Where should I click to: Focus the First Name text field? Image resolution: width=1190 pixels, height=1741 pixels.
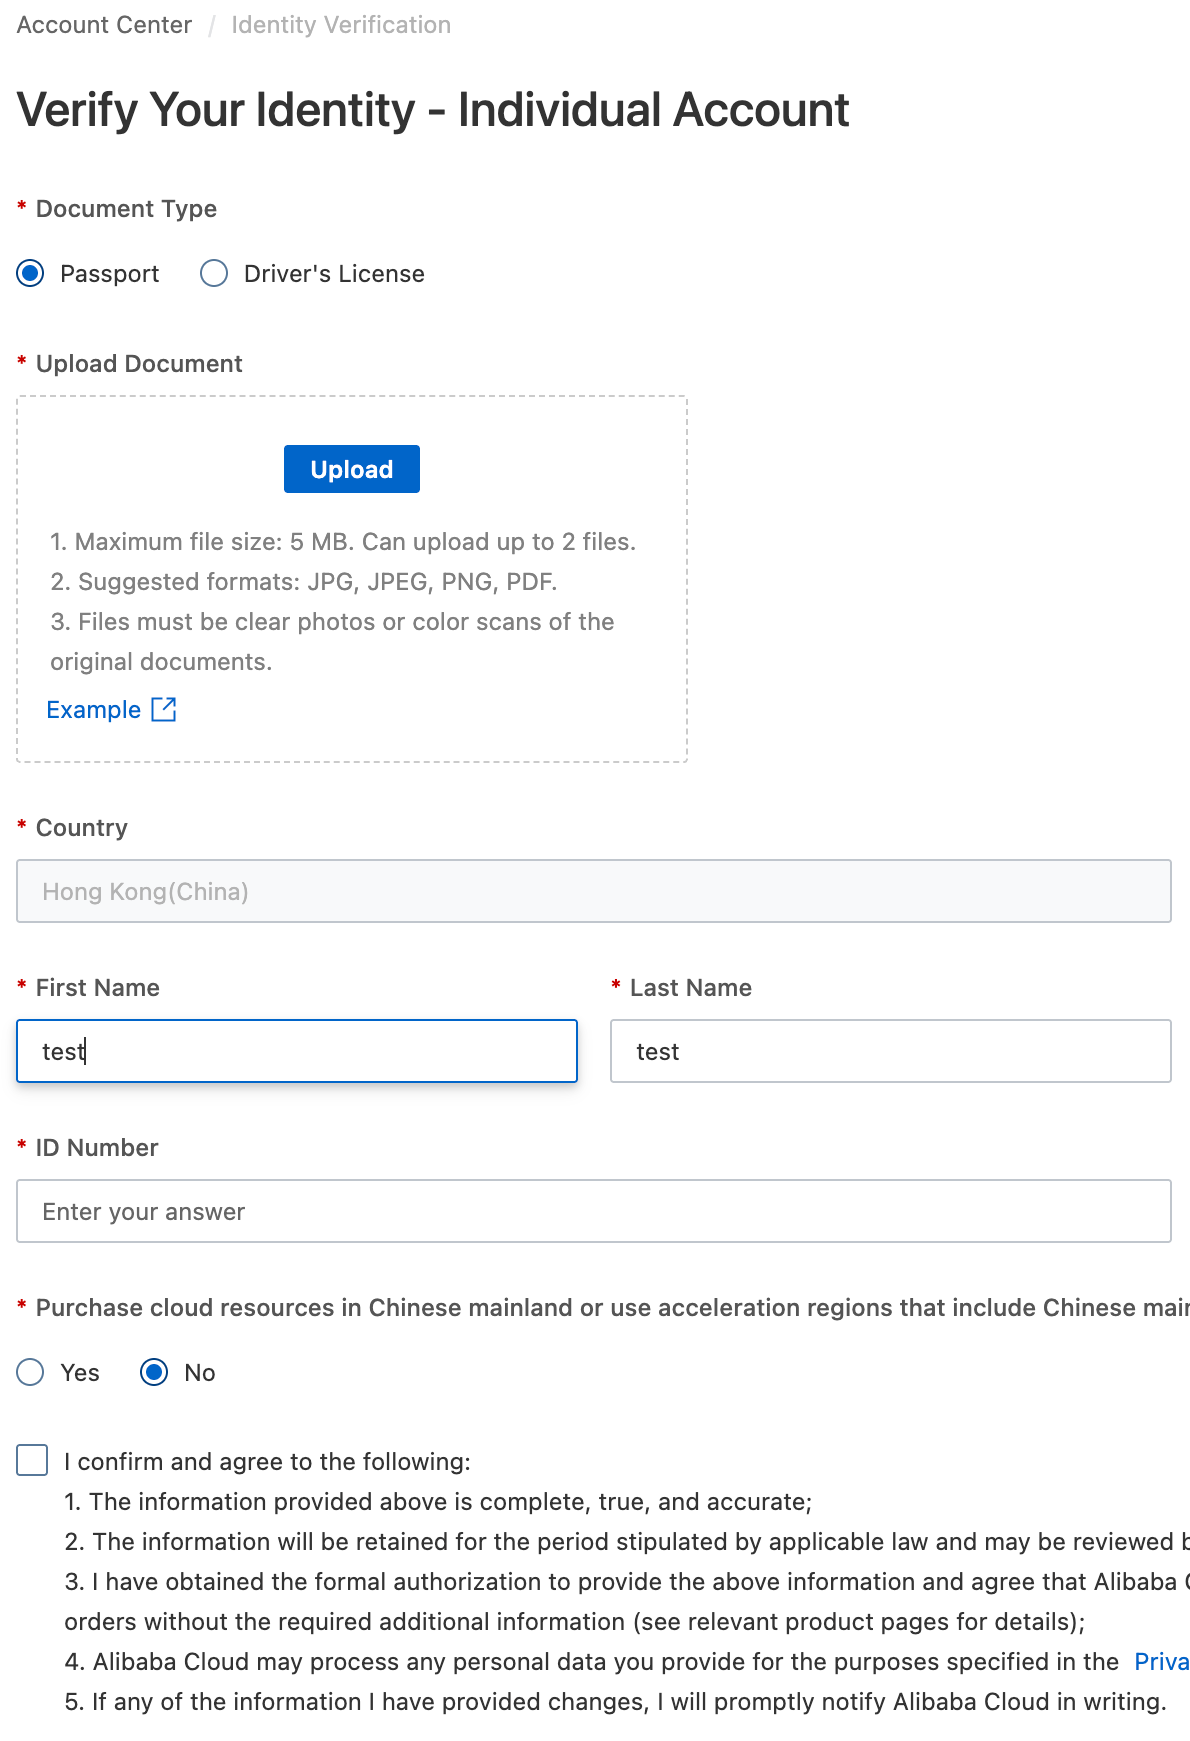point(297,1051)
